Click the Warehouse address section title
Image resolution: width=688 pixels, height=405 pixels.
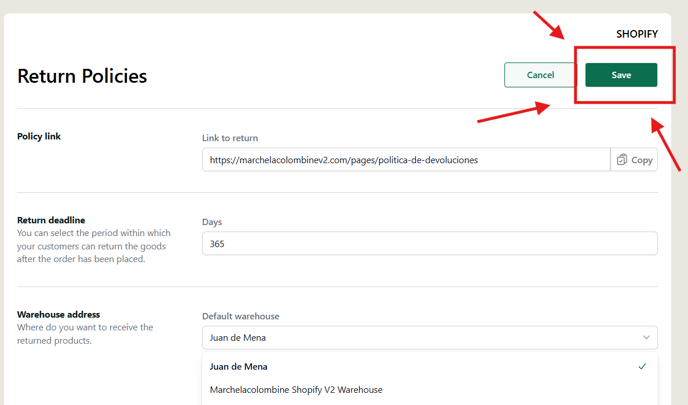(x=58, y=315)
